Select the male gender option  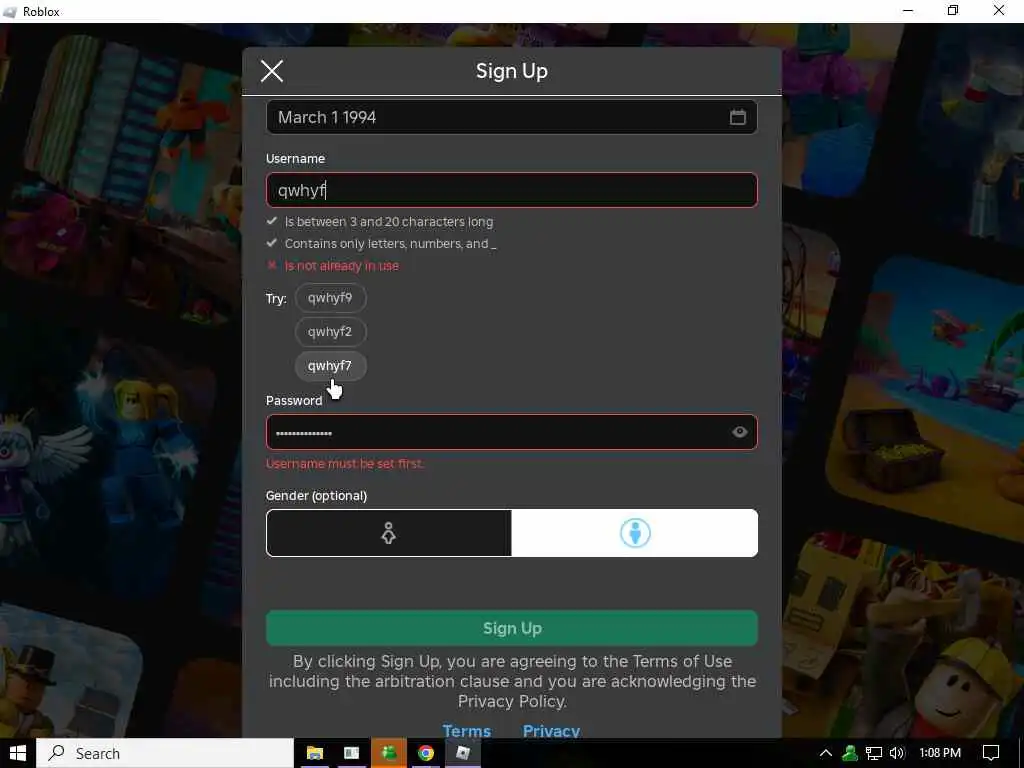(635, 533)
